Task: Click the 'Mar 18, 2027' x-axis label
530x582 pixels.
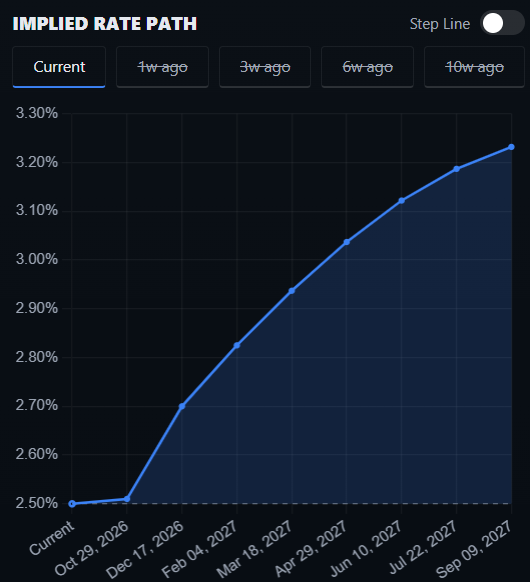Action: (x=255, y=549)
